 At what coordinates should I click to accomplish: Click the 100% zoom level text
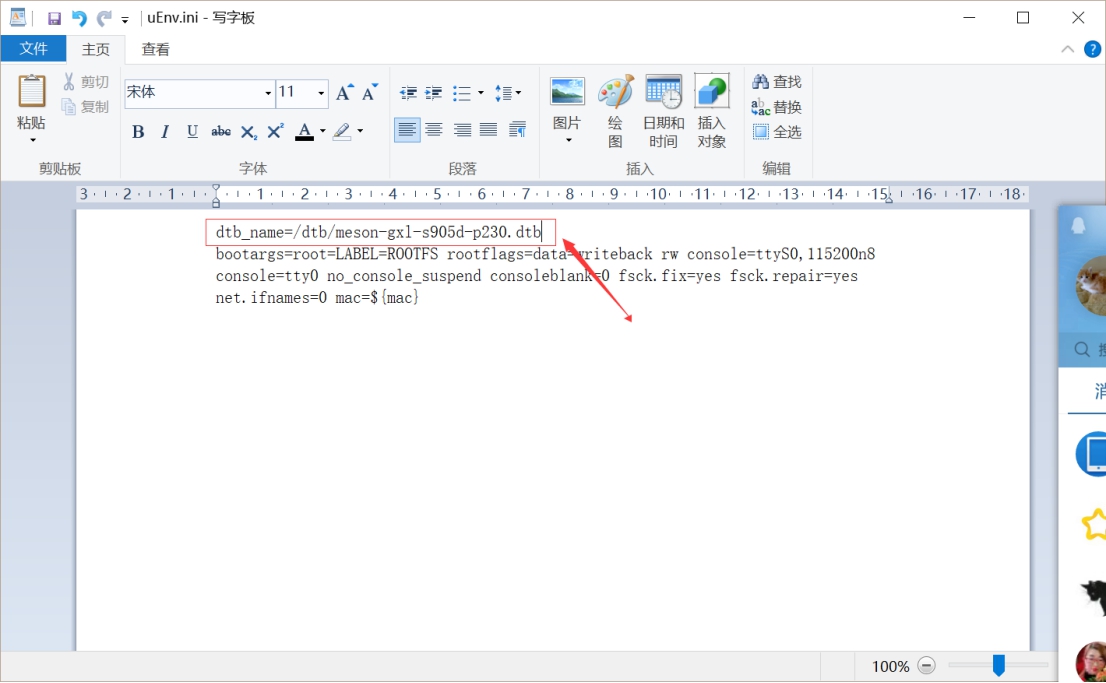[890, 666]
